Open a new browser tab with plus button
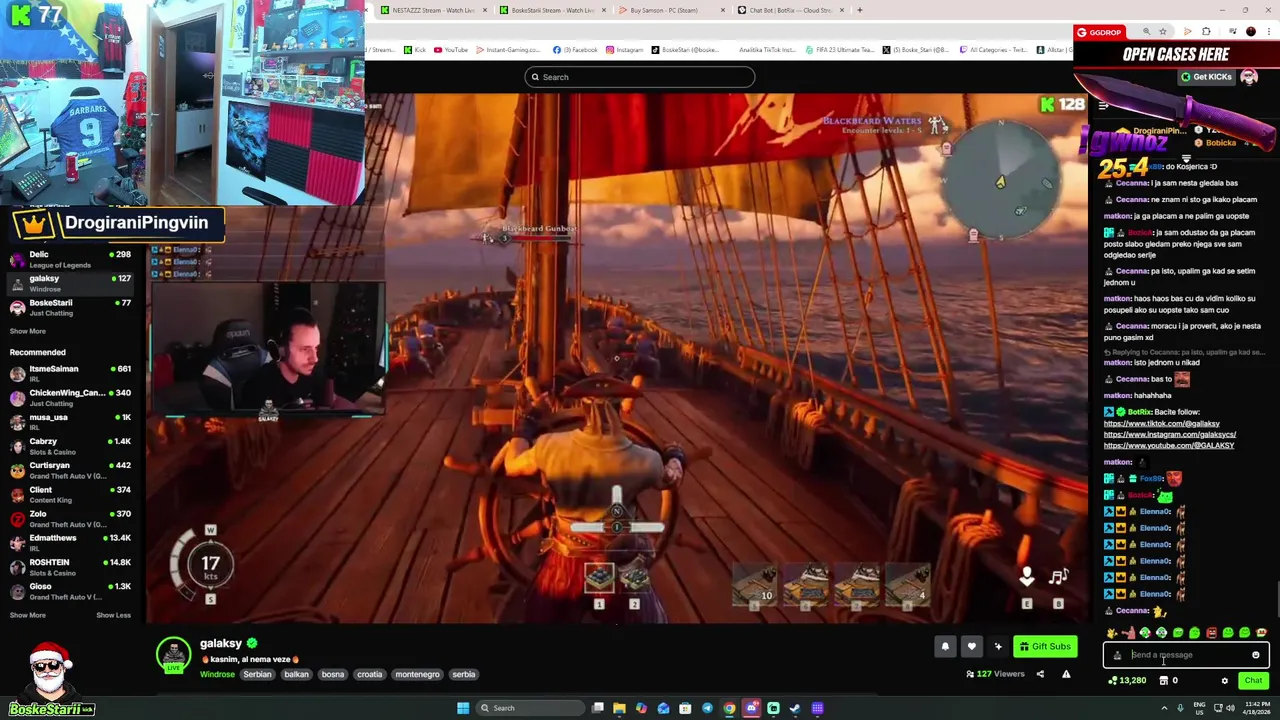Screen dimensions: 1280x720 tap(860, 10)
